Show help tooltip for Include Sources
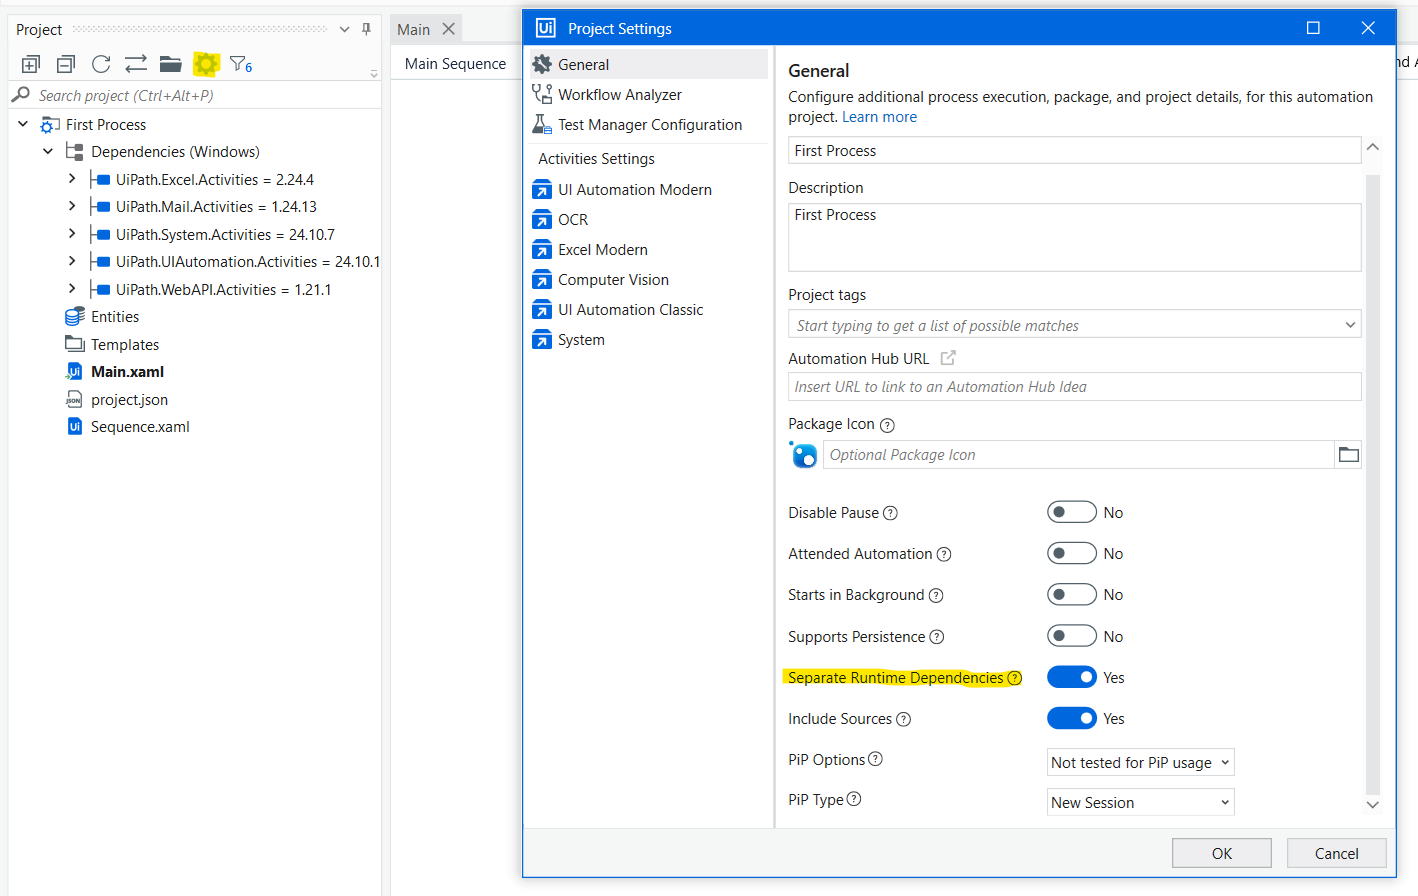 (903, 719)
